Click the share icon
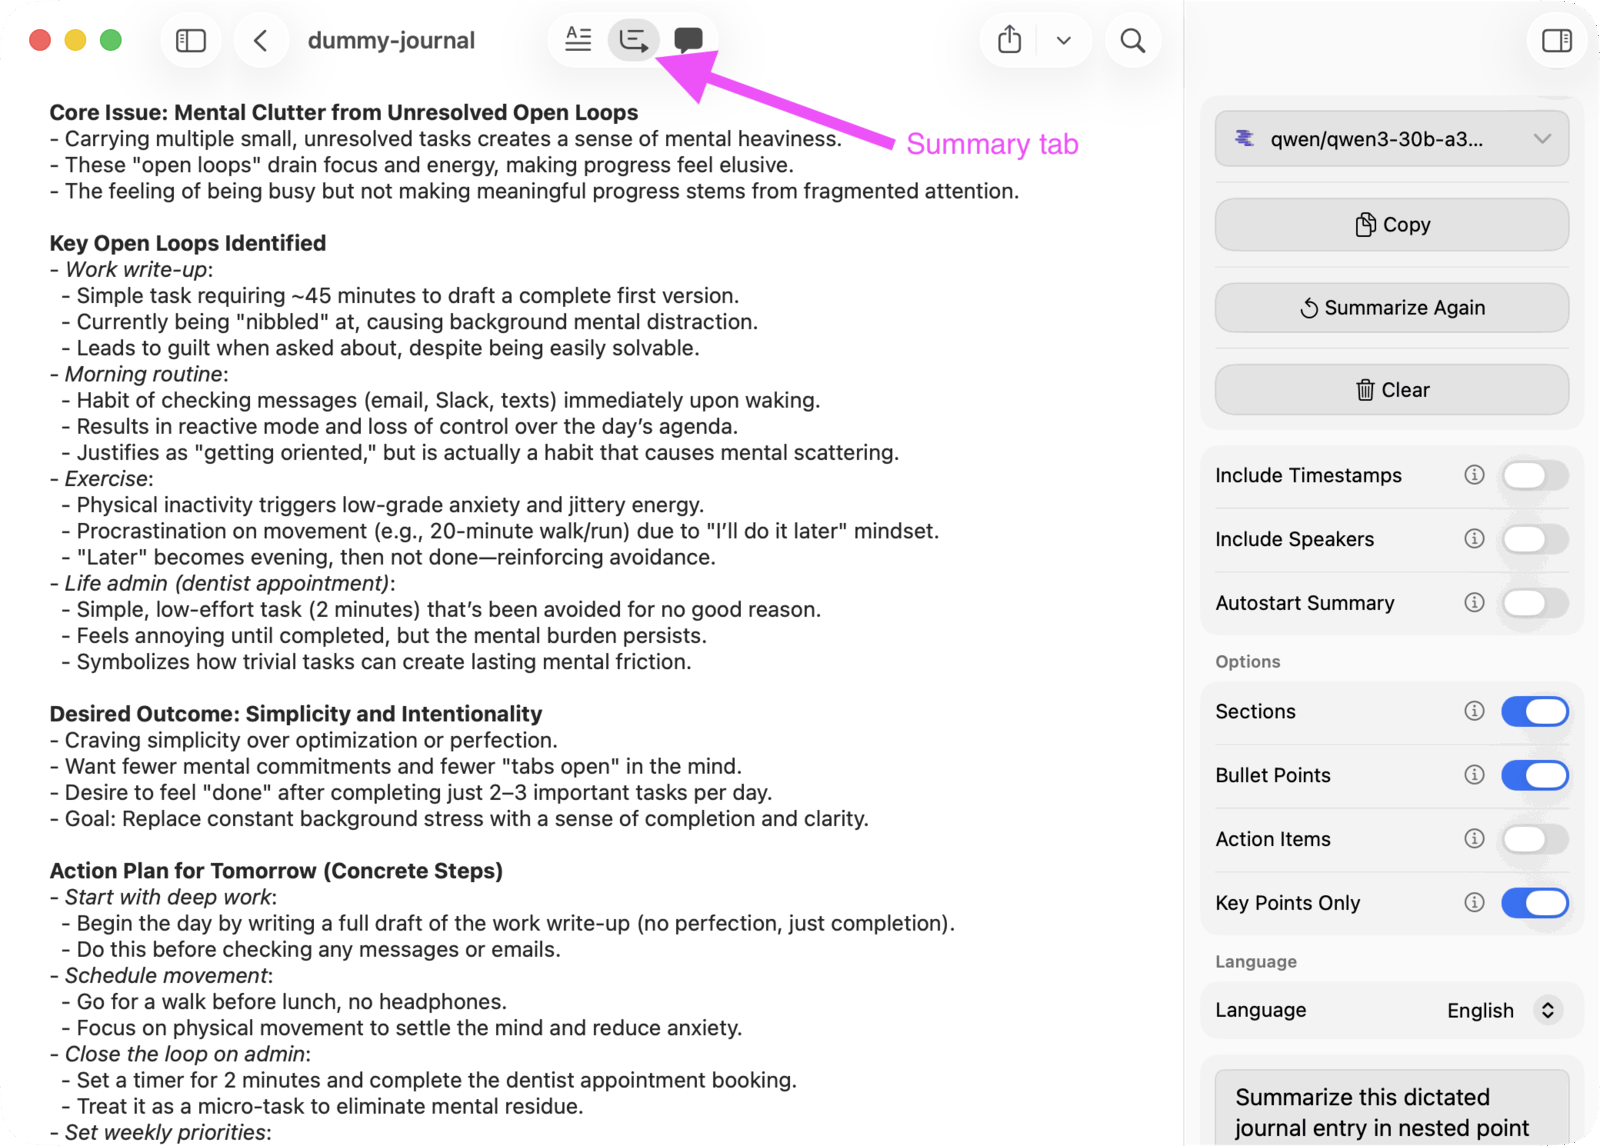 click(x=1008, y=39)
